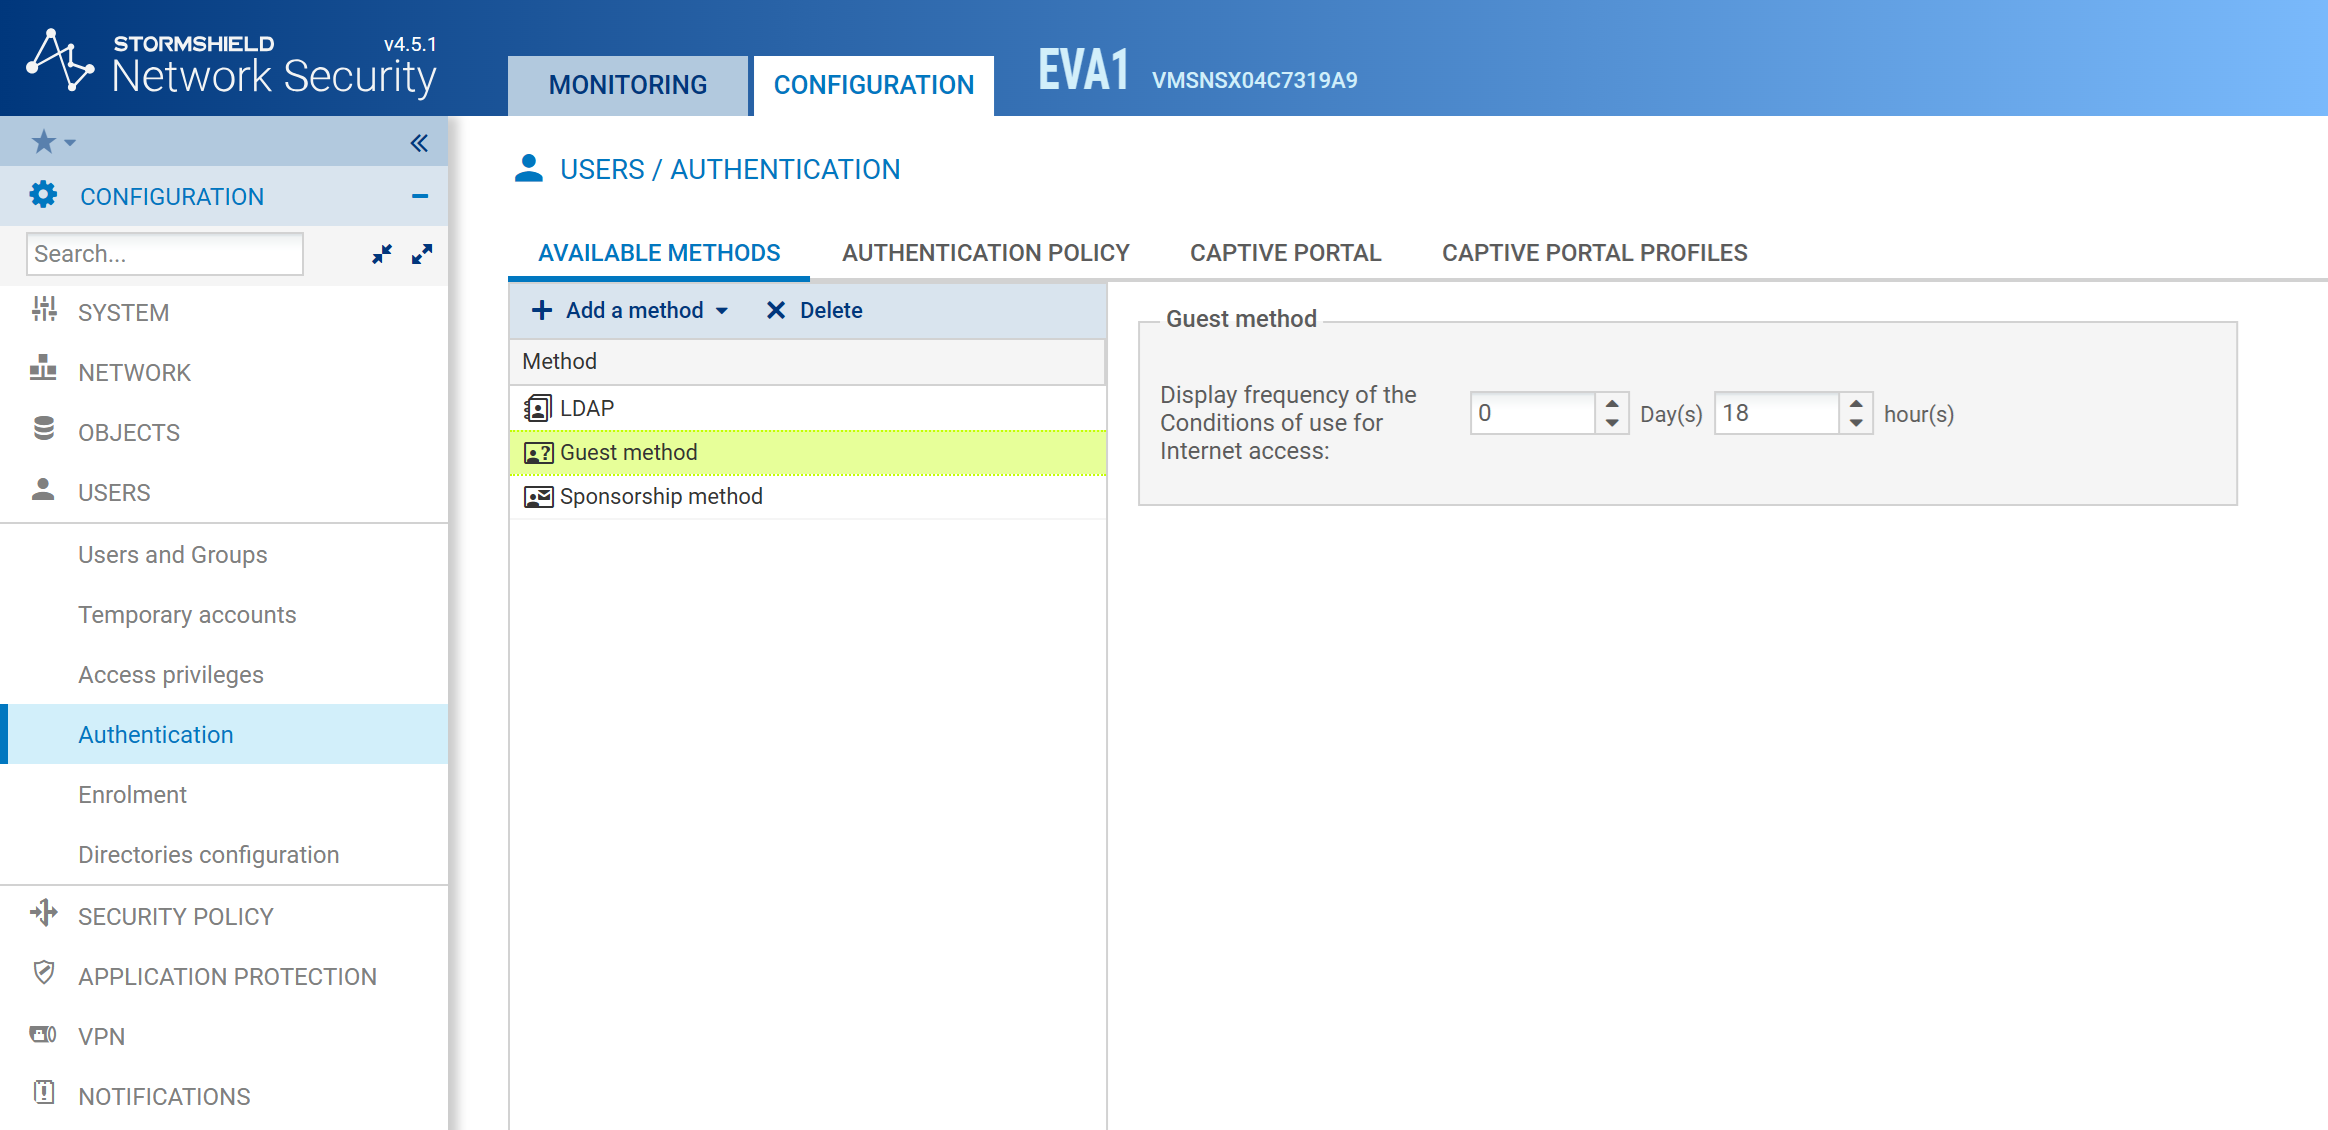Image resolution: width=2328 pixels, height=1130 pixels.
Task: Open the Add a method dropdown
Action: point(632,311)
